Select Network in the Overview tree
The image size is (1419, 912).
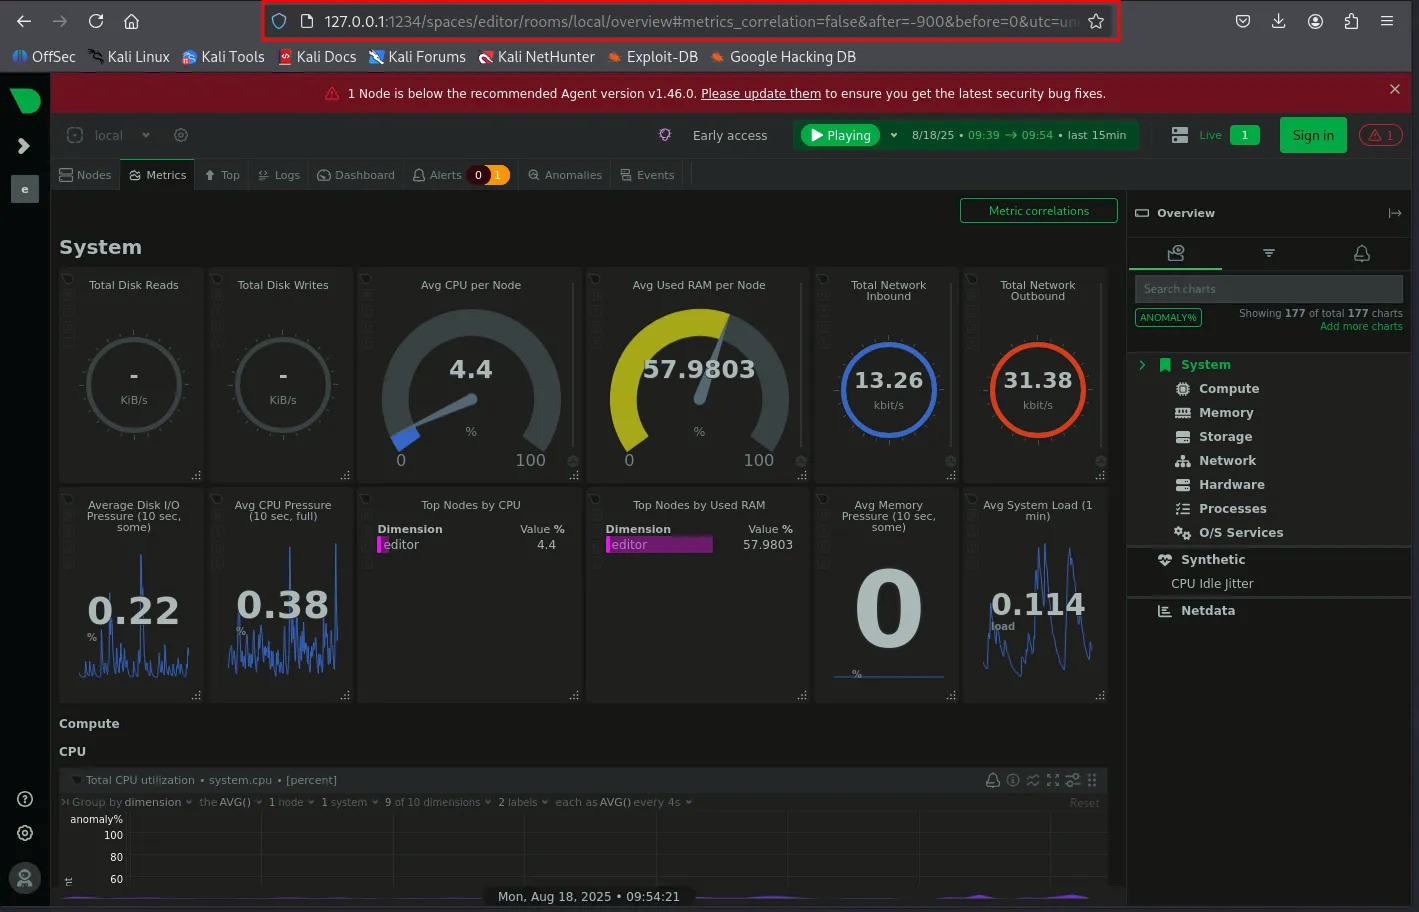tap(1227, 461)
